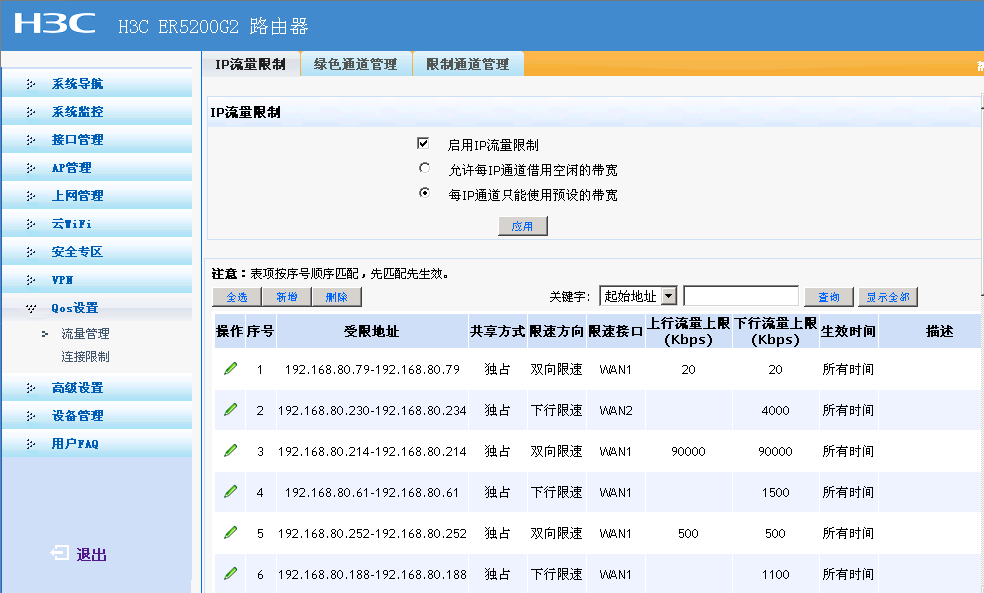
Task: Click the 90000 uplink value in row 3
Action: click(688, 451)
